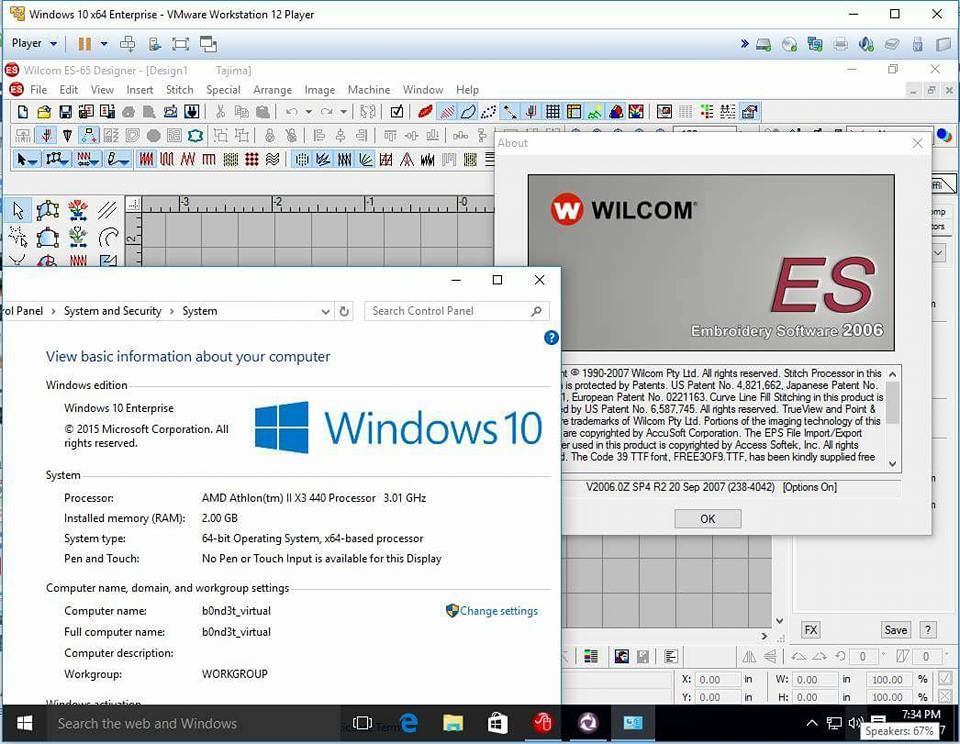
Task: Select the Tatami fill stitch icon
Action: point(230,159)
